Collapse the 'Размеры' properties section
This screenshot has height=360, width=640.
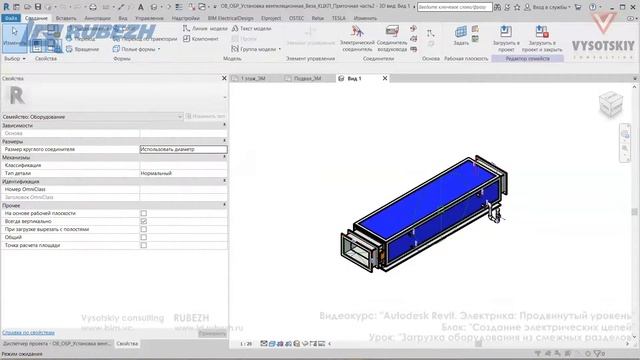tap(224, 141)
